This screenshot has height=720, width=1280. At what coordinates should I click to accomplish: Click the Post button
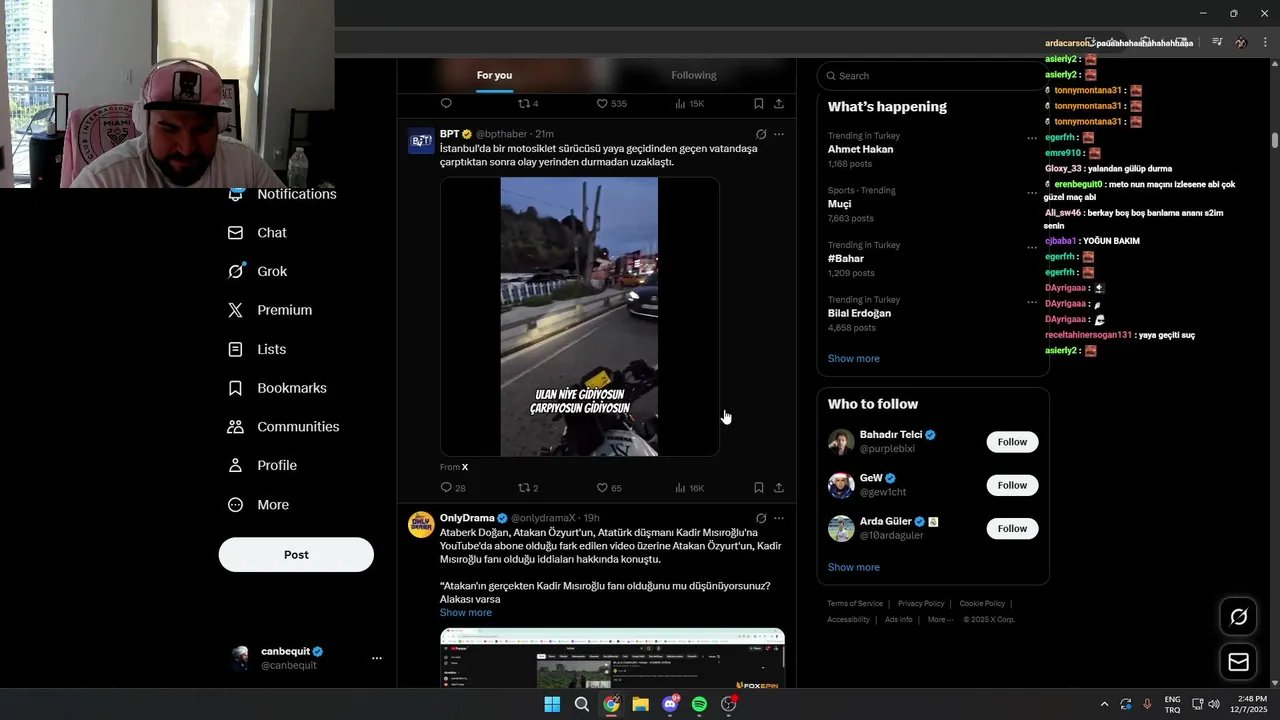point(296,555)
